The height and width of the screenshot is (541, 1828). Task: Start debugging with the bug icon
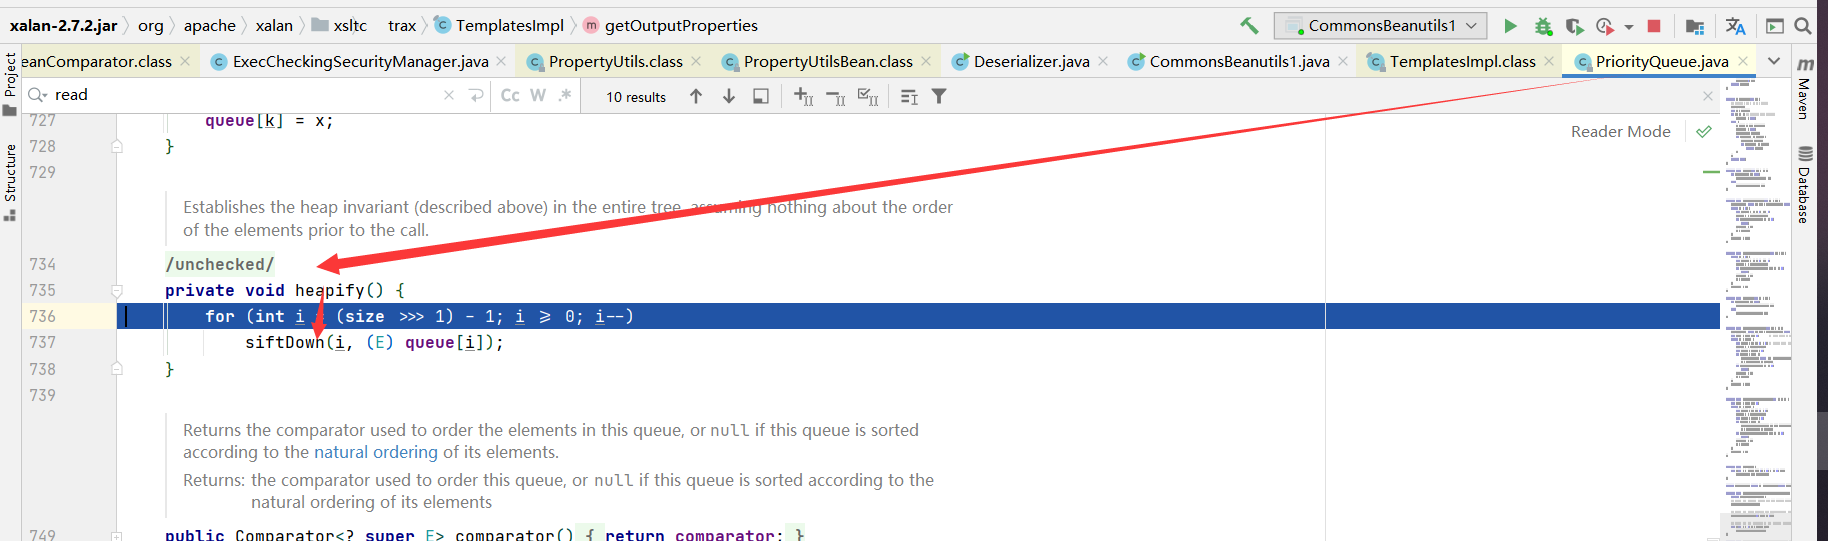1543,26
